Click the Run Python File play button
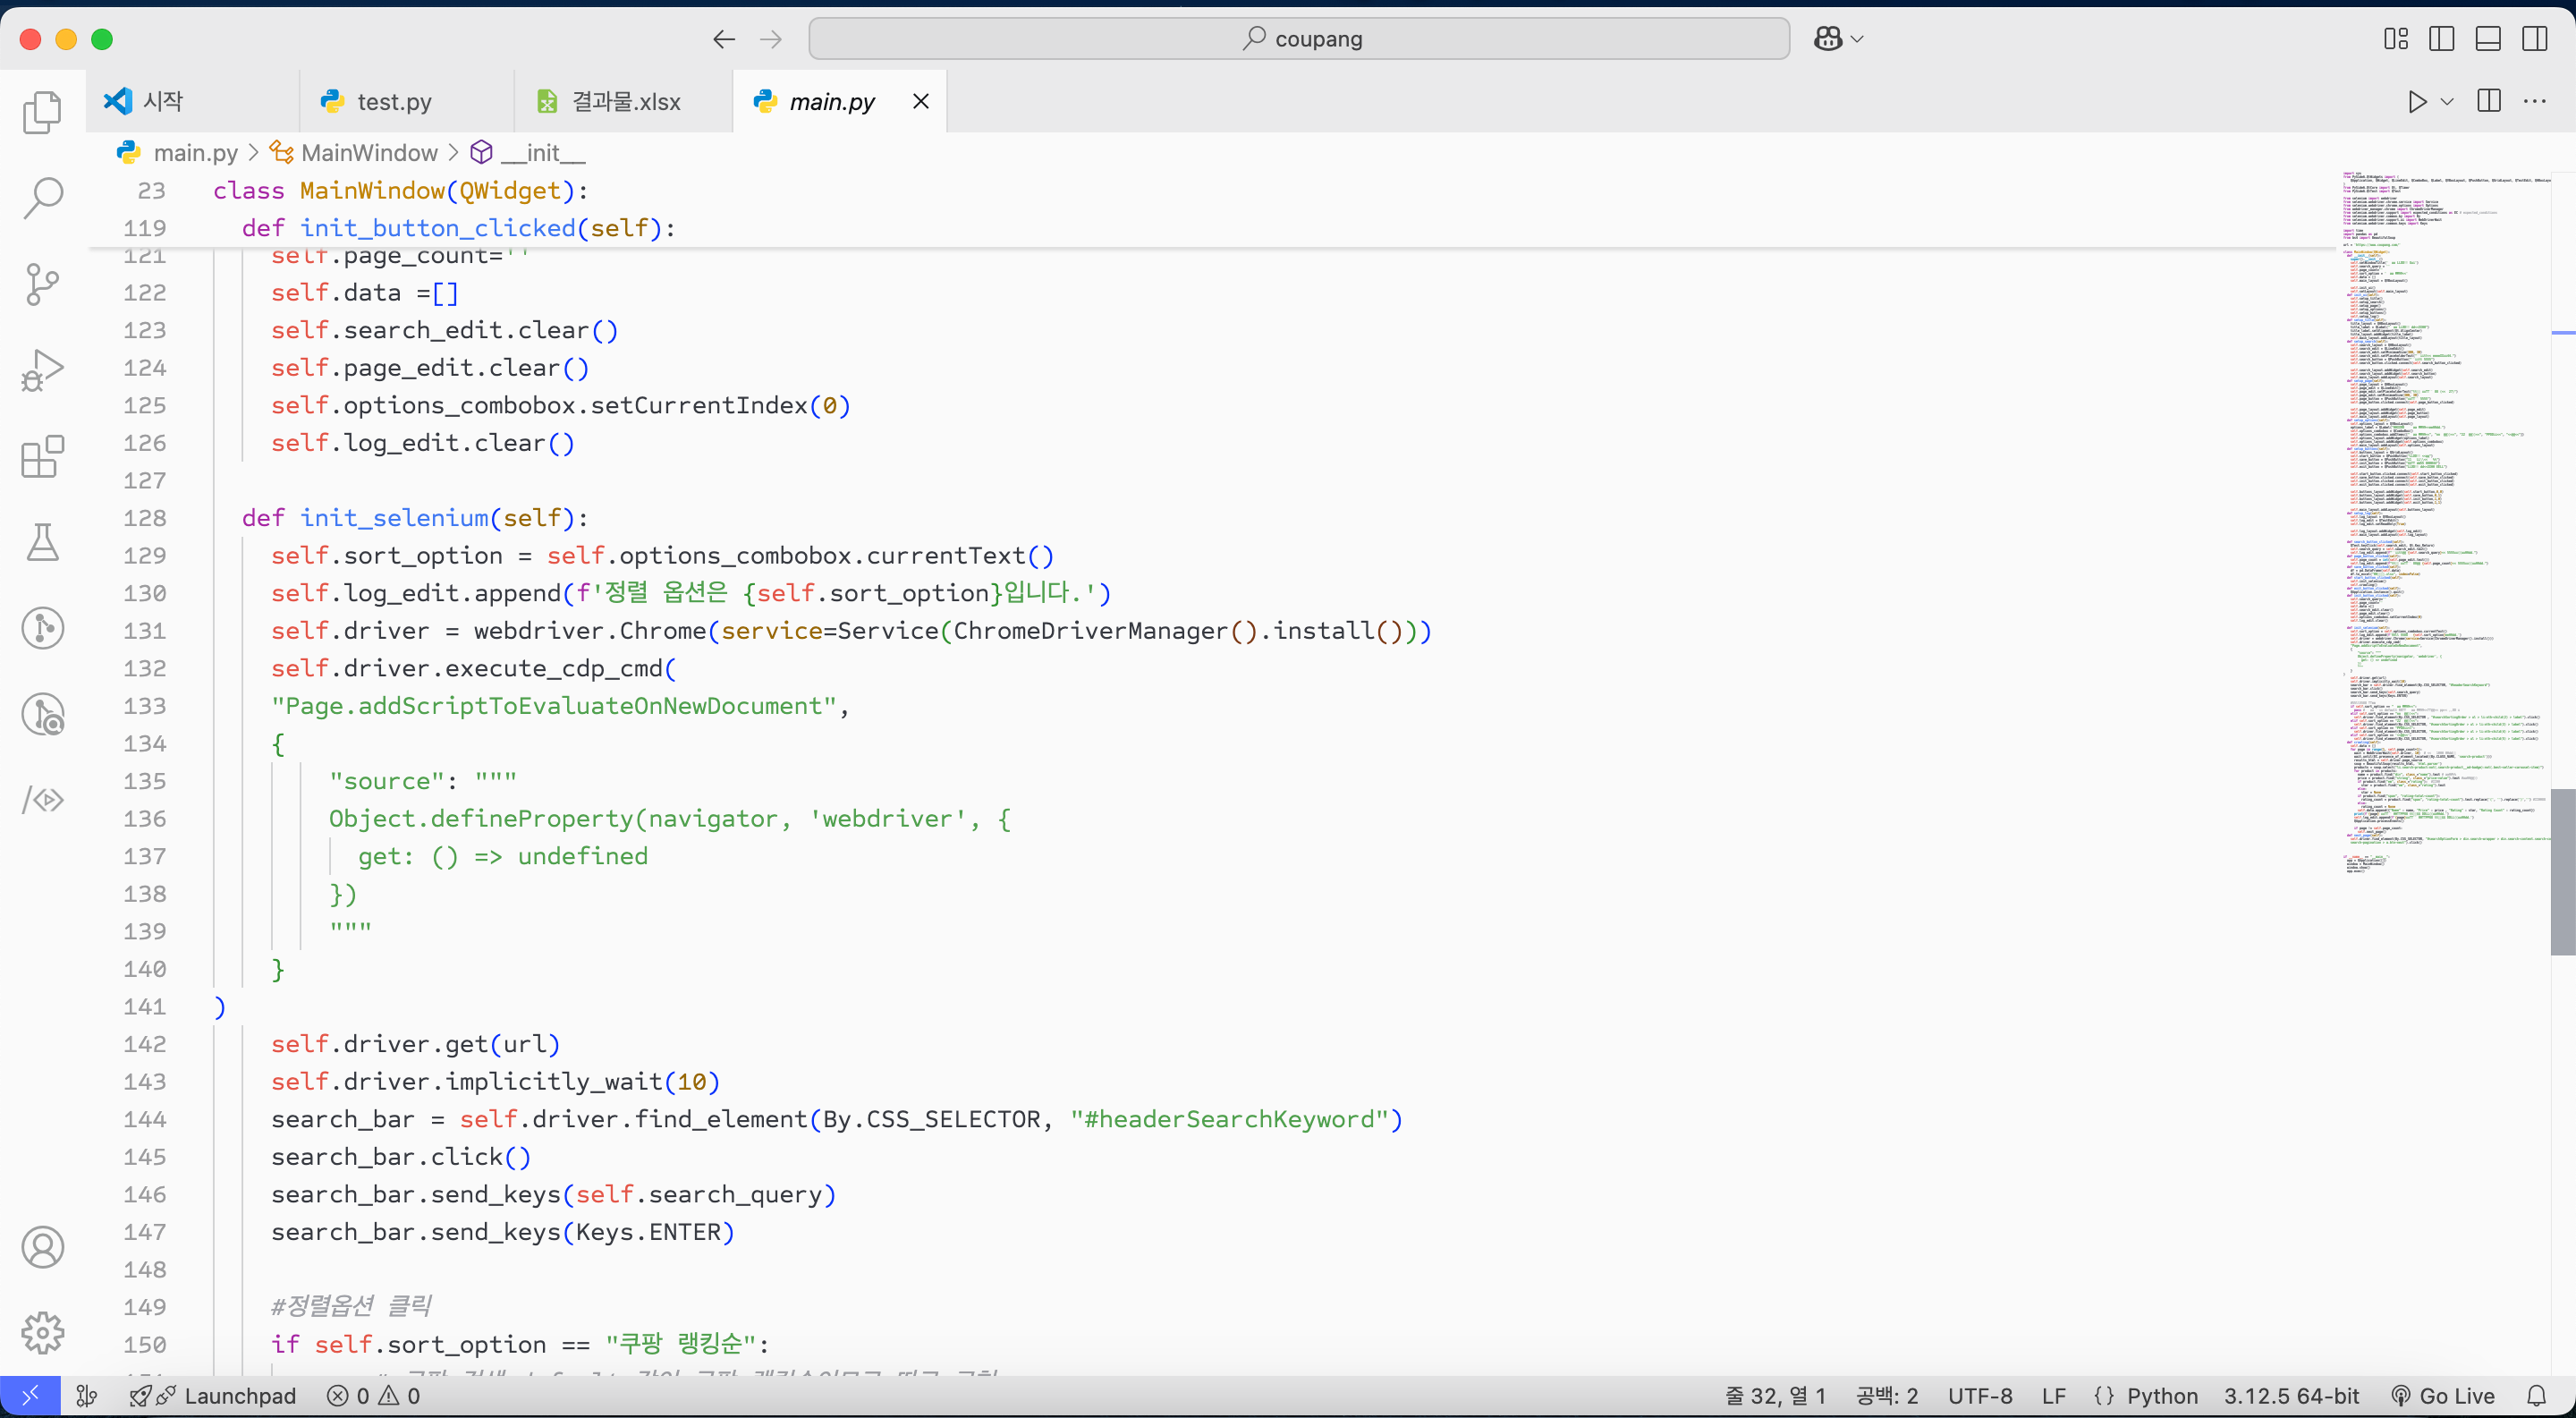This screenshot has height=1418, width=2576. click(x=2417, y=101)
